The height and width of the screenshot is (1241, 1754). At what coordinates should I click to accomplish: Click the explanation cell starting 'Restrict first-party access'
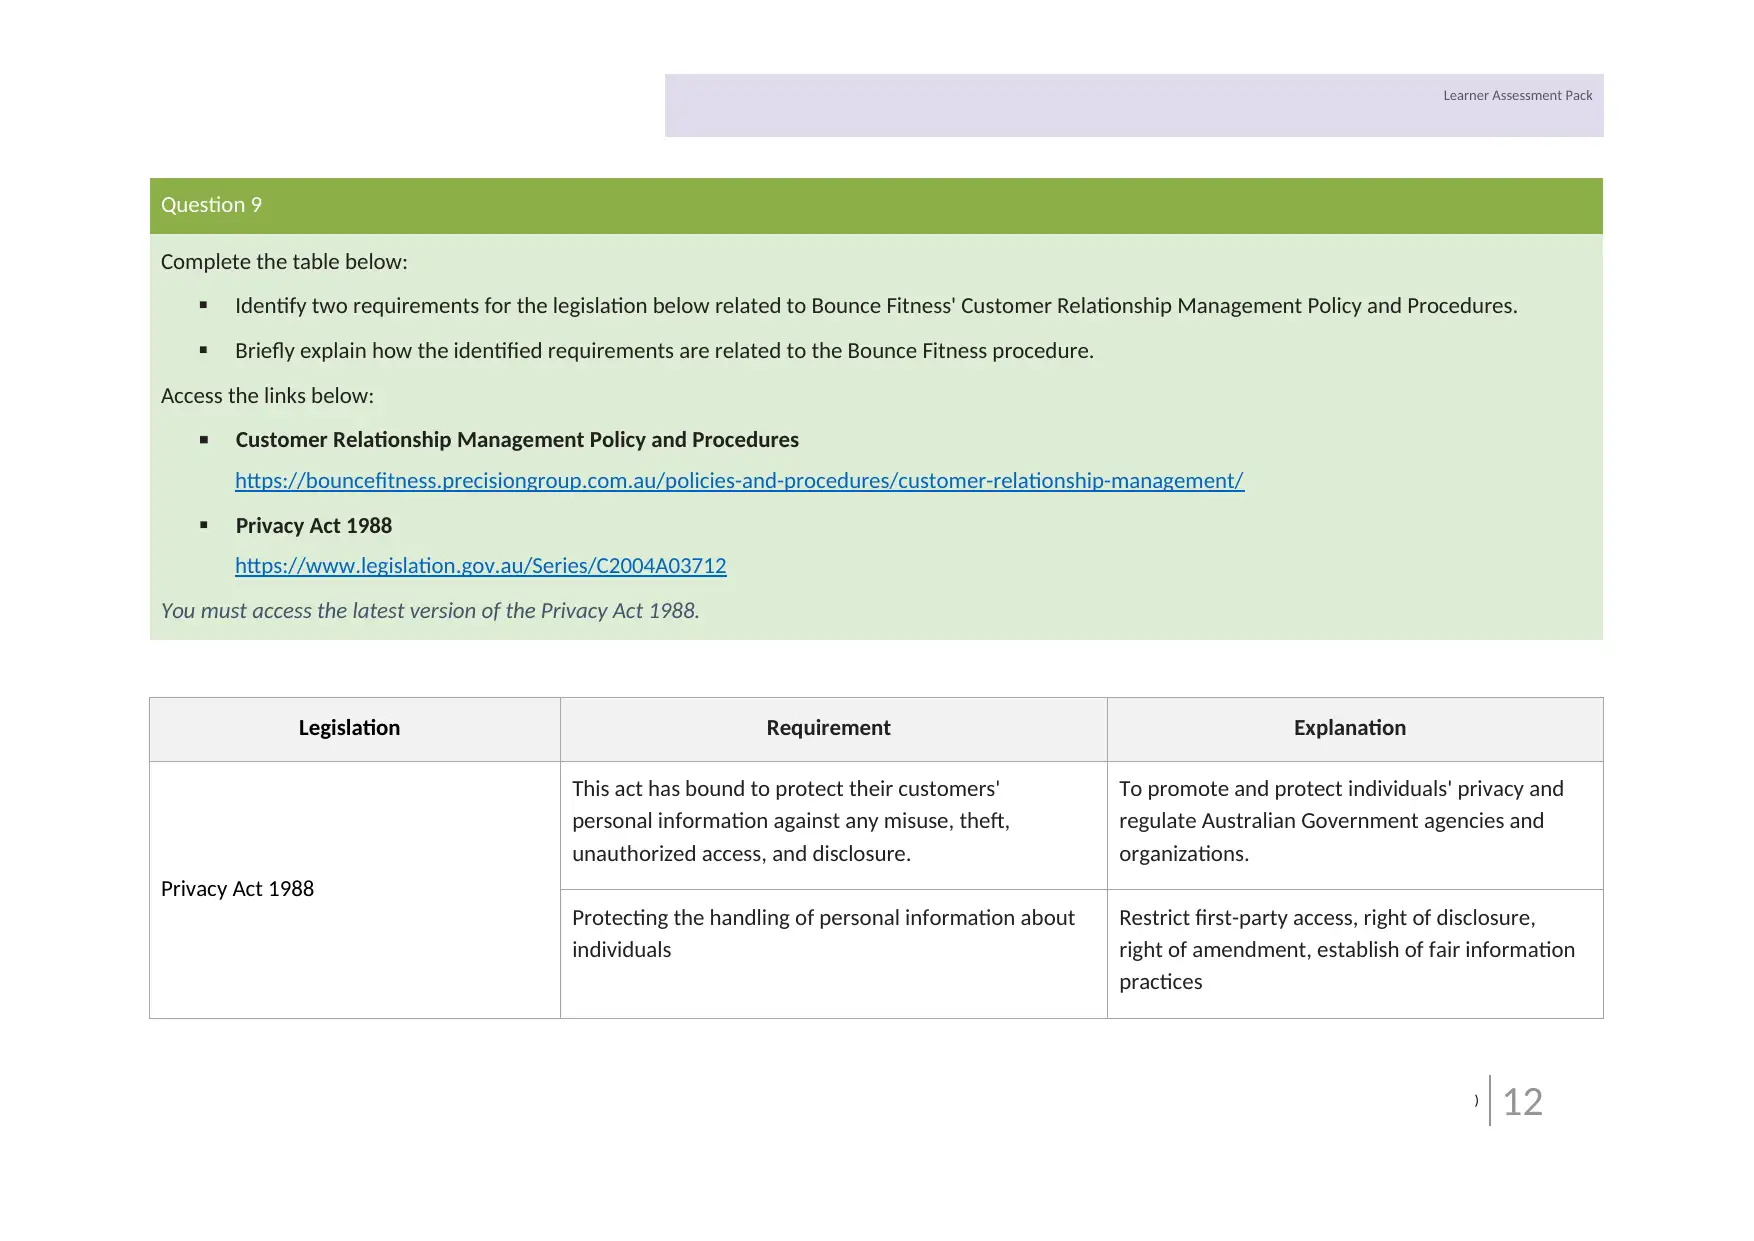pos(1355,954)
